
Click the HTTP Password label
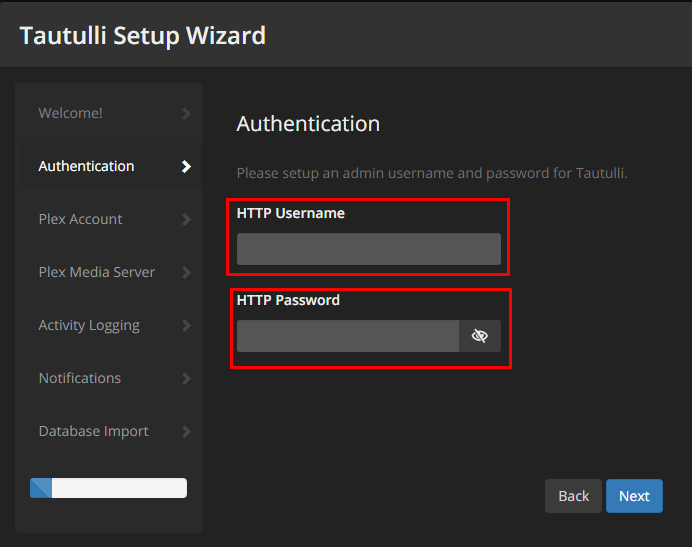tap(288, 300)
